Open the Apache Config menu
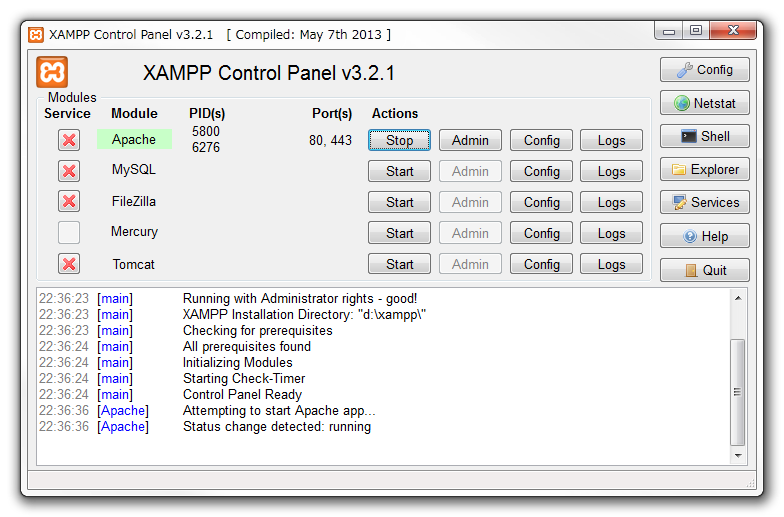 click(x=541, y=140)
